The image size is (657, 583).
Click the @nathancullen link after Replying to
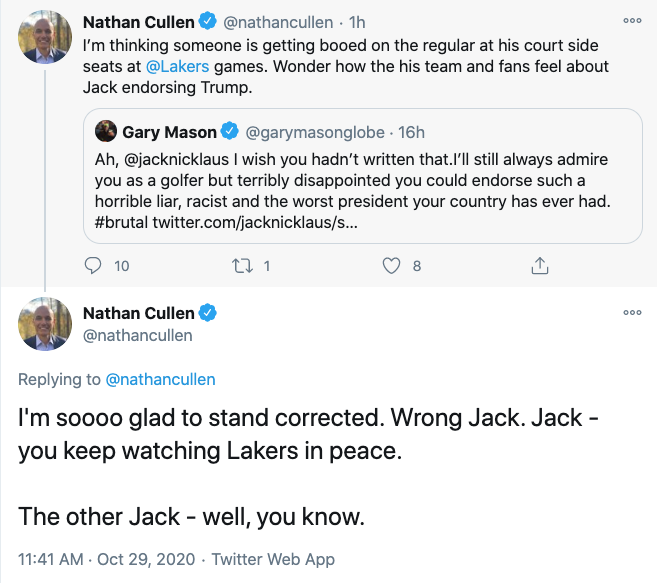click(160, 379)
